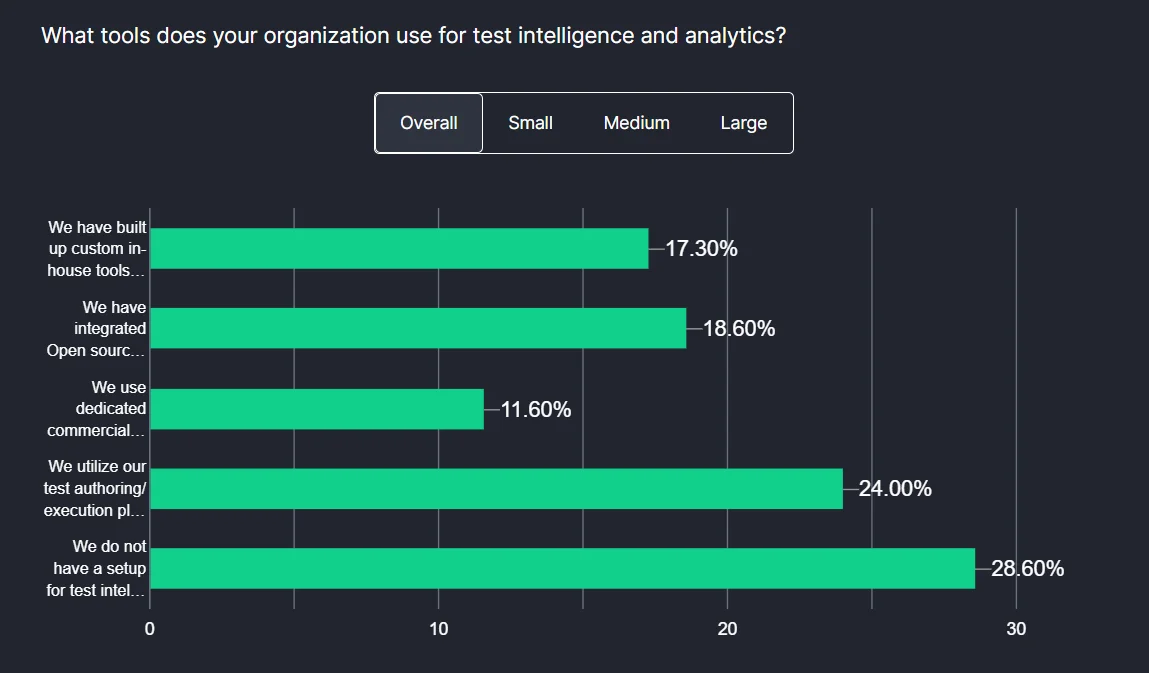The width and height of the screenshot is (1149, 673).
Task: Click the 24.00% data label
Action: click(890, 488)
